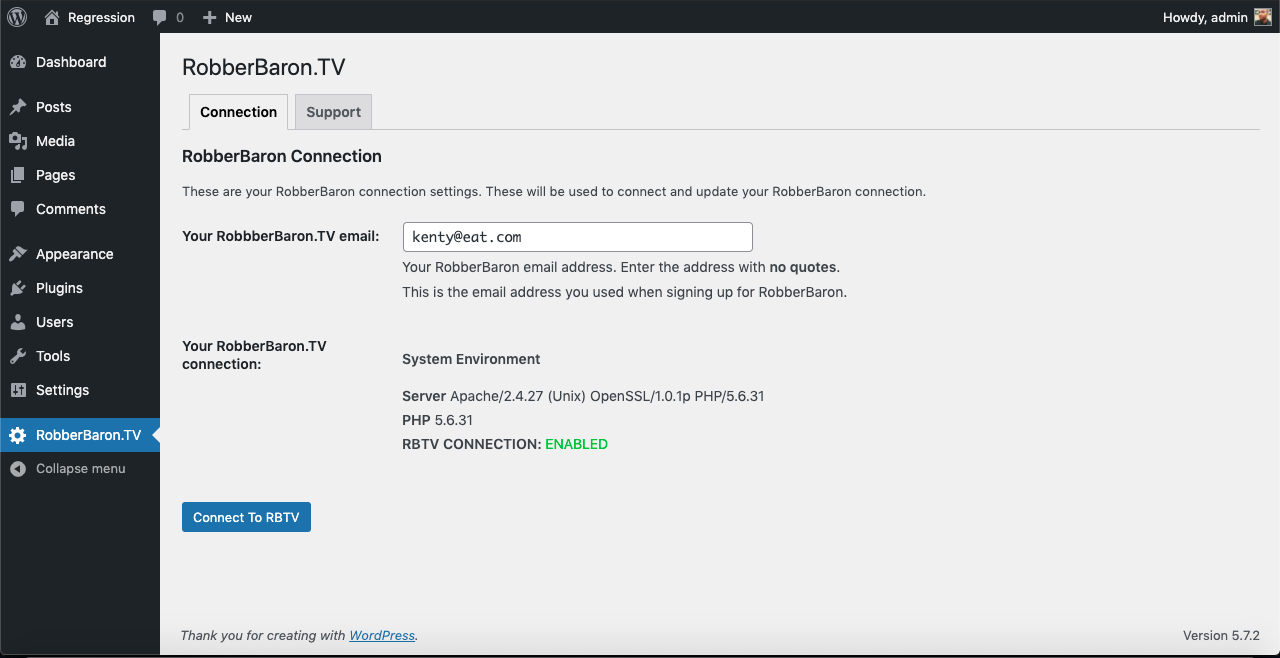Click the plus icon next to New

(209, 17)
